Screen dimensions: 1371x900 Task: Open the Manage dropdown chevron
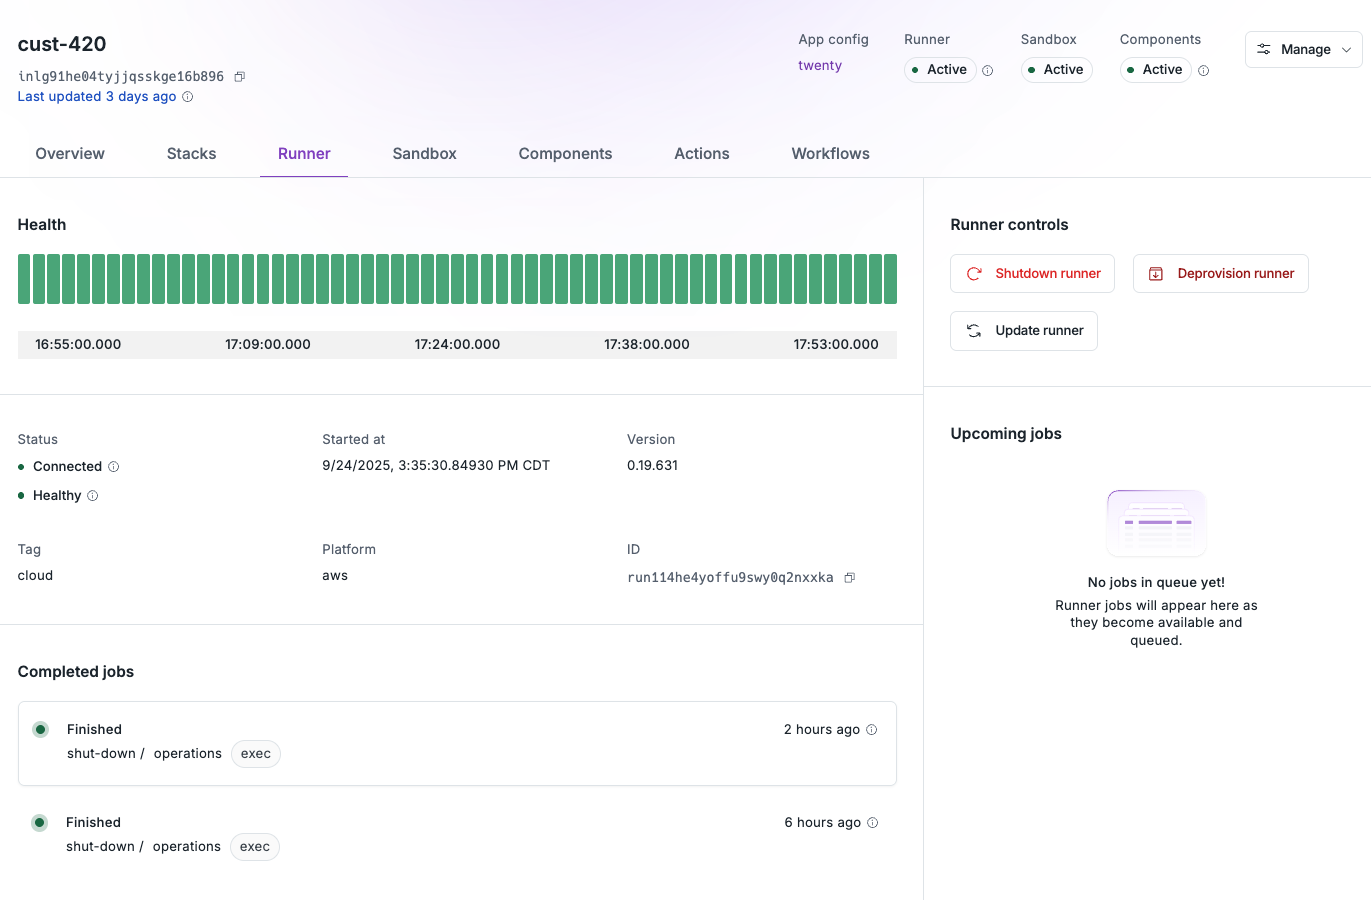pos(1346,49)
